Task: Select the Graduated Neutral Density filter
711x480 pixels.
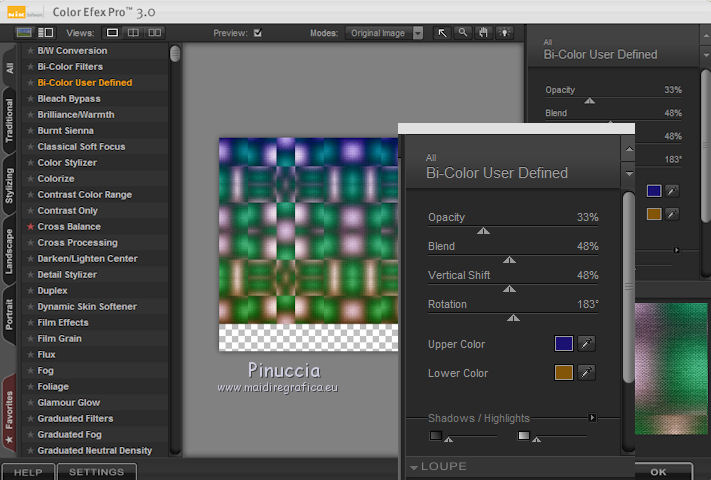Action: [x=95, y=451]
